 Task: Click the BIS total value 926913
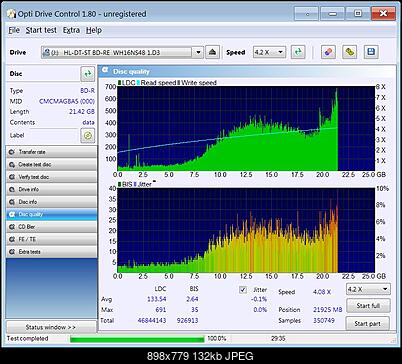tap(187, 320)
